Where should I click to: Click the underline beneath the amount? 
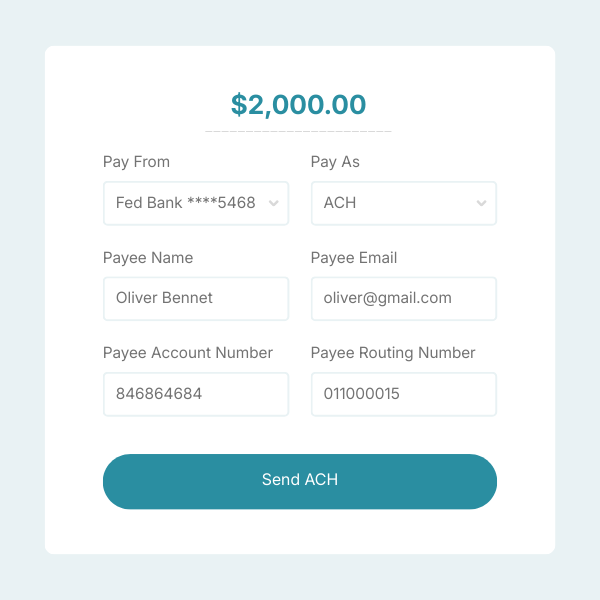coord(298,131)
